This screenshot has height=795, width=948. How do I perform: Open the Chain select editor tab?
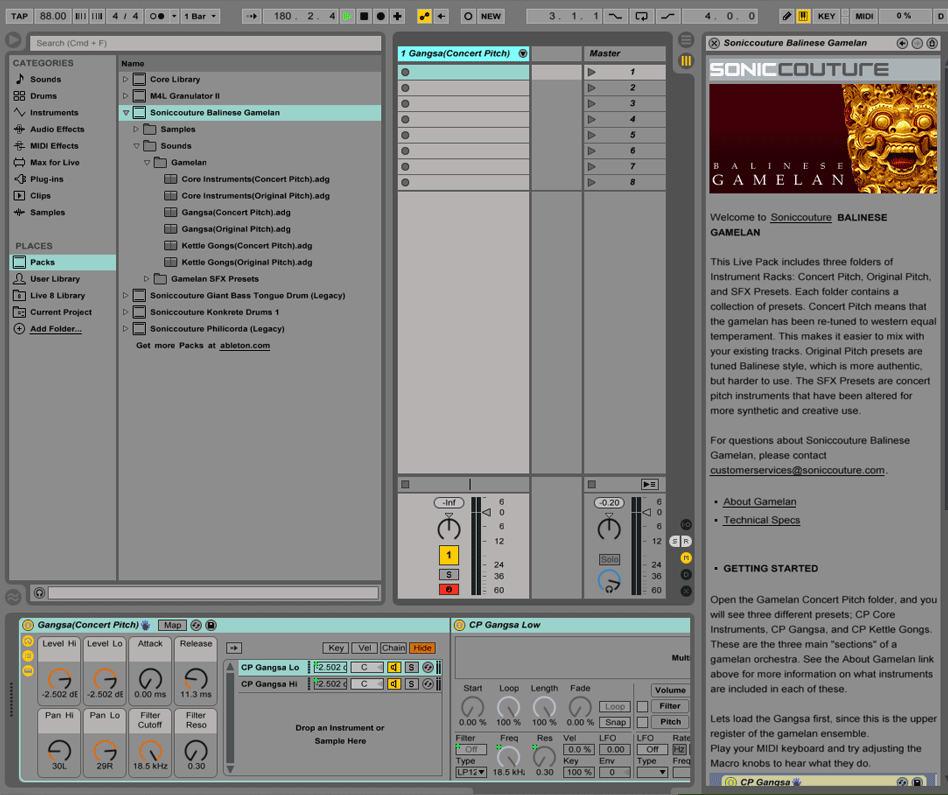click(x=393, y=647)
